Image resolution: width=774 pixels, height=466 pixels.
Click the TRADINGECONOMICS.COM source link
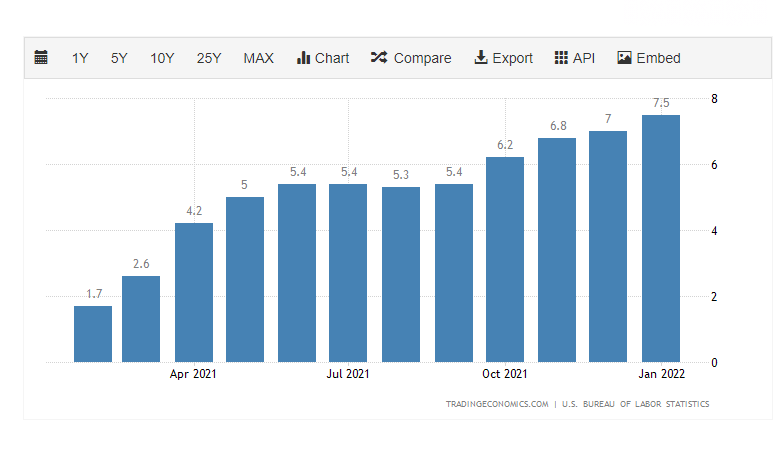tap(498, 404)
